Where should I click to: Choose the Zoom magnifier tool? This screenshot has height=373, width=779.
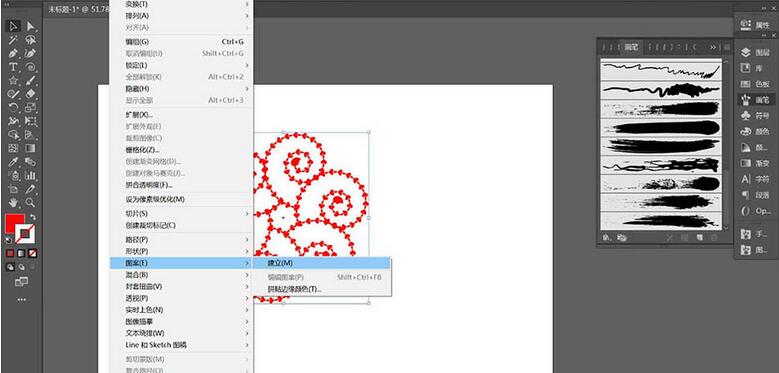[x=30, y=202]
